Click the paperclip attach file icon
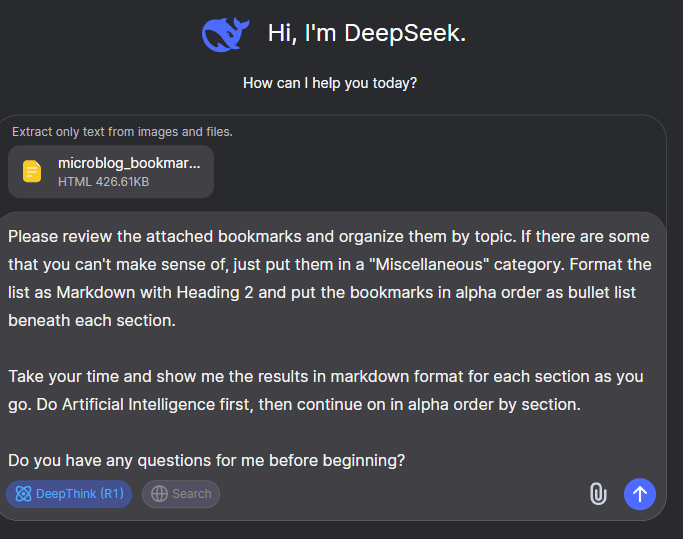The image size is (683, 539). (x=597, y=493)
